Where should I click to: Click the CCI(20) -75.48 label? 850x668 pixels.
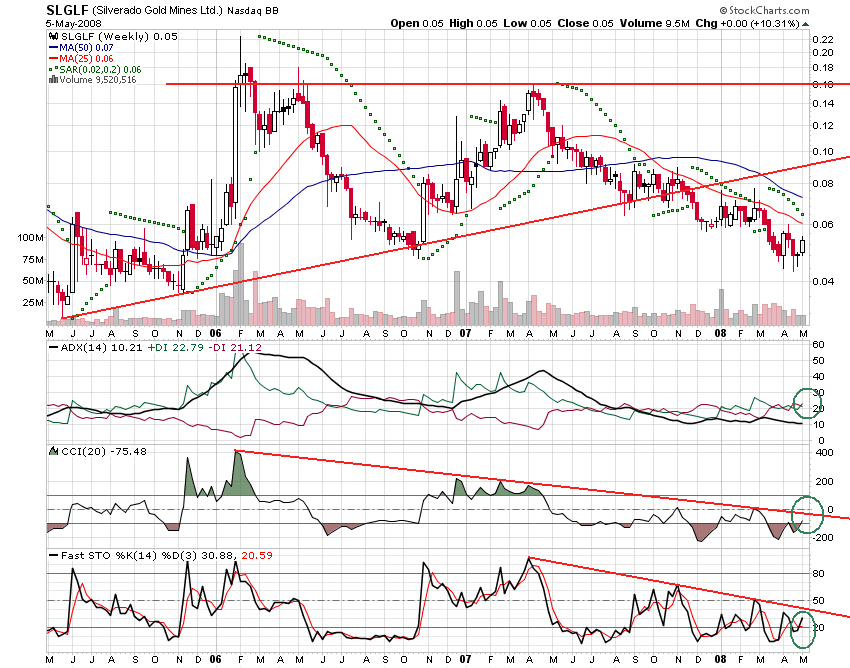(x=104, y=451)
